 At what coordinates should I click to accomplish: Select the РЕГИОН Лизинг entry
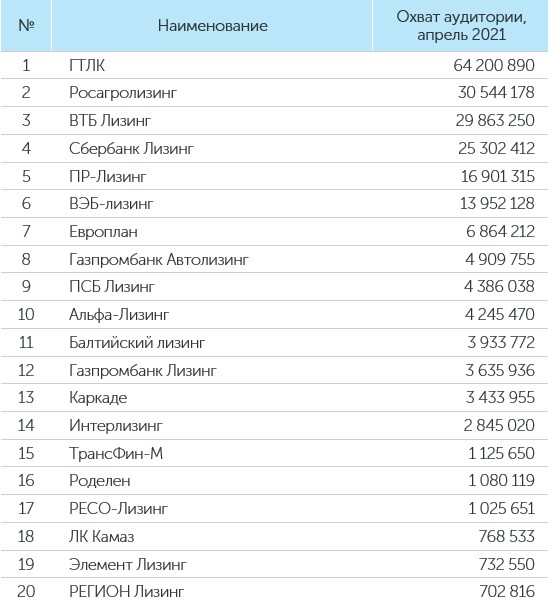point(127,591)
